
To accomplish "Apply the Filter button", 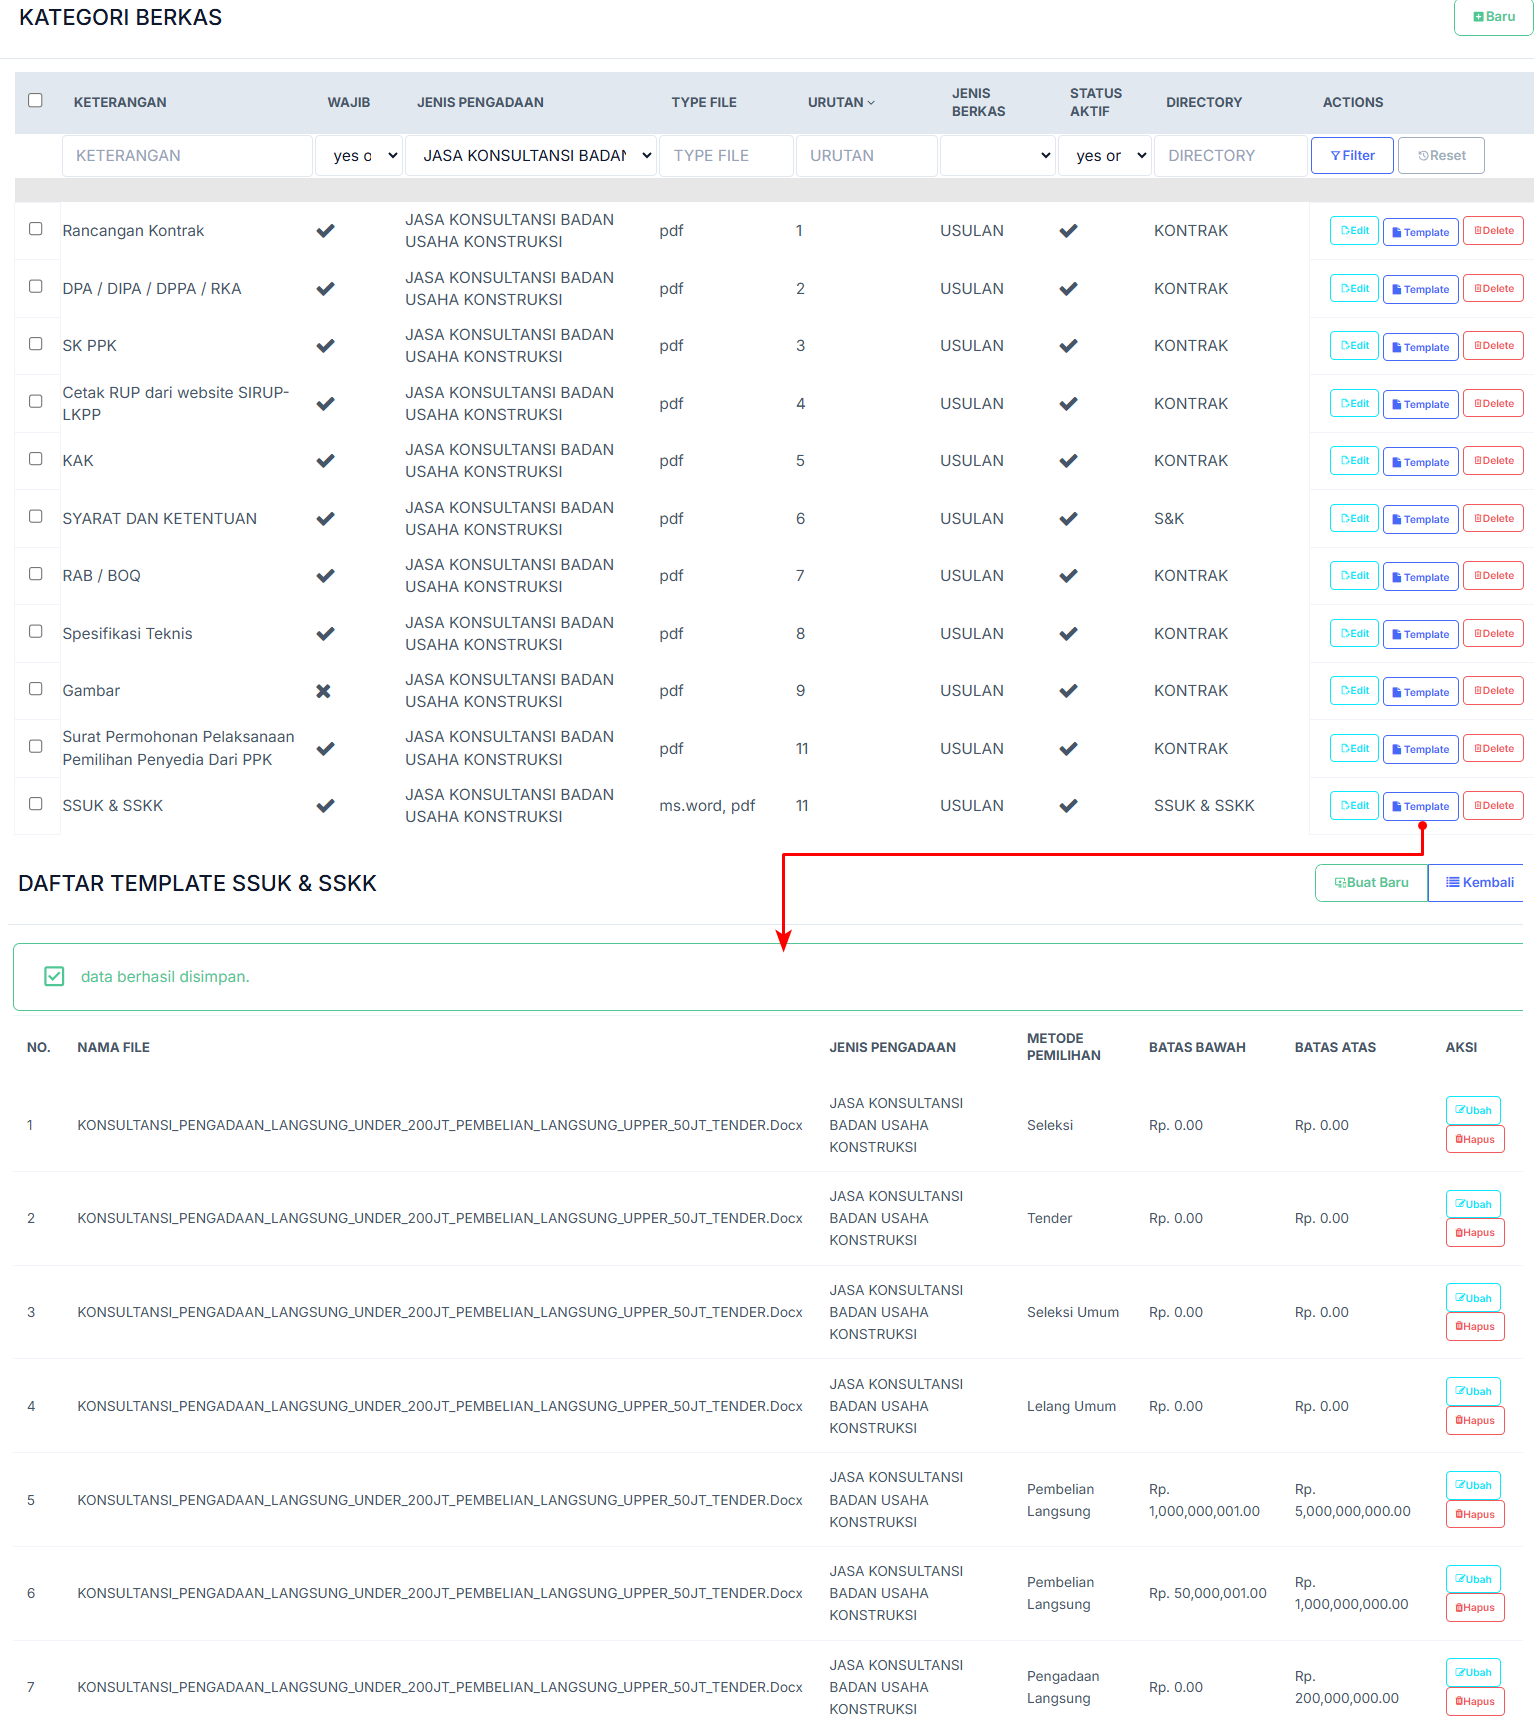I will click(x=1351, y=156).
